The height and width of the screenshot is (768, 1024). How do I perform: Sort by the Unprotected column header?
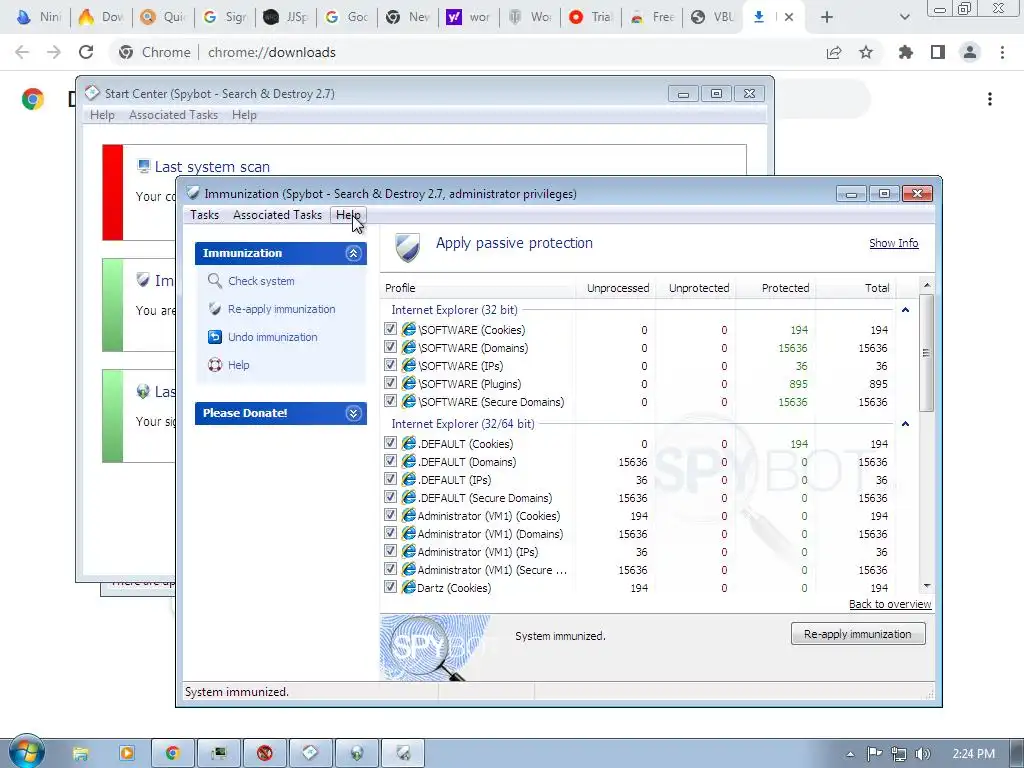pos(699,288)
